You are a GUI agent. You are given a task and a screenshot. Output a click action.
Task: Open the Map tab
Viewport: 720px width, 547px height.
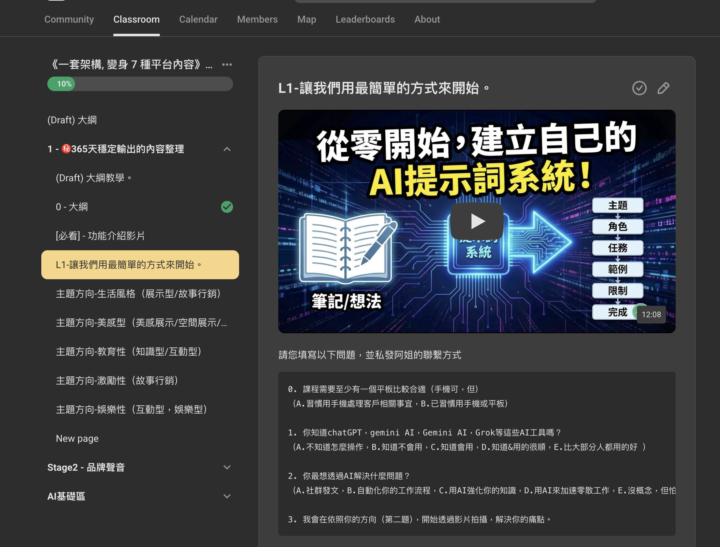click(306, 19)
